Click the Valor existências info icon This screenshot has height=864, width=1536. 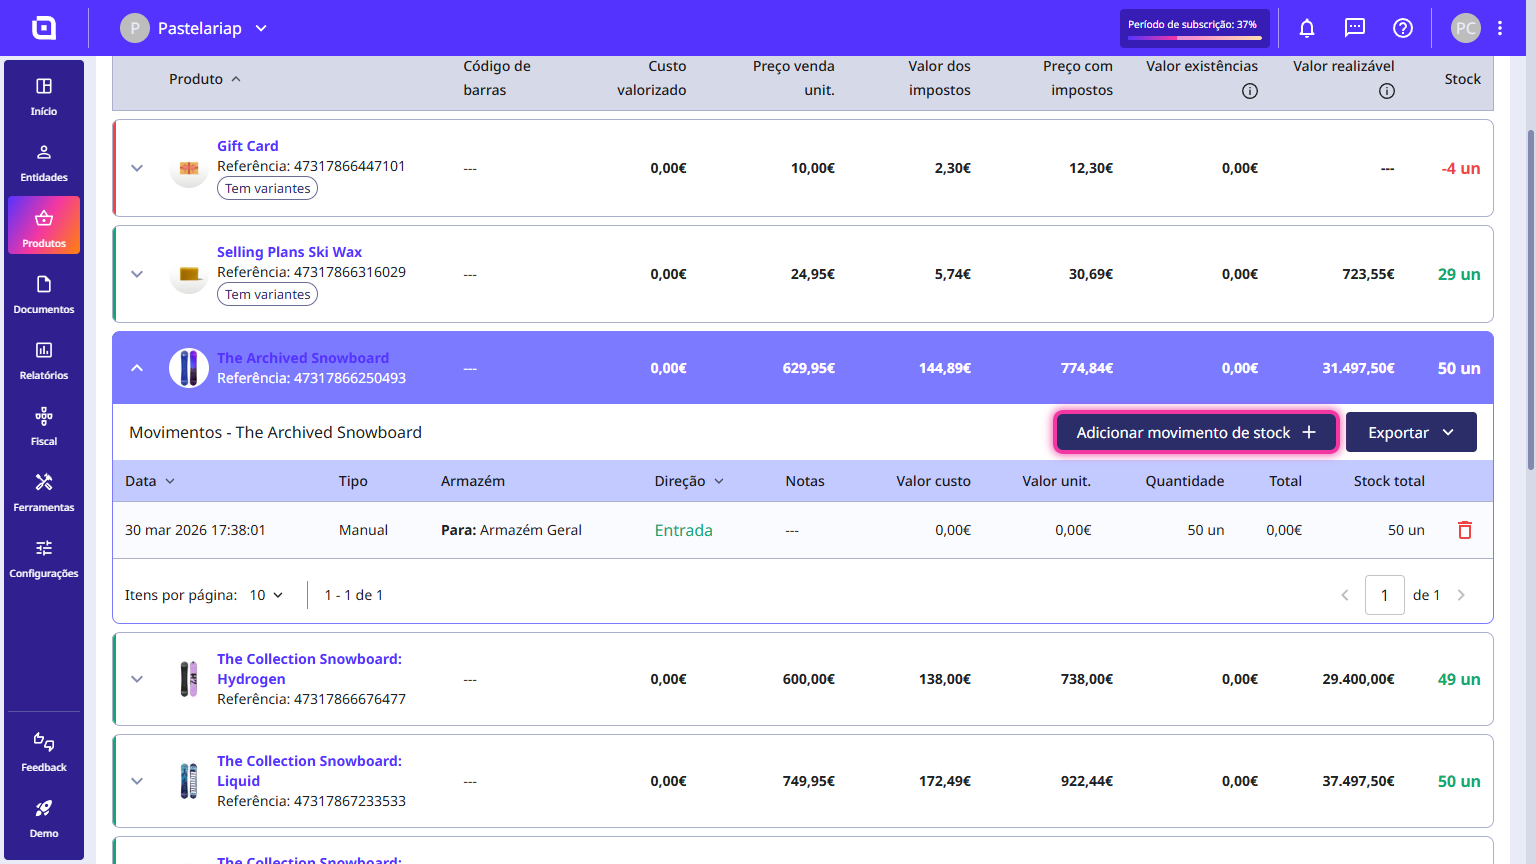1250,91
